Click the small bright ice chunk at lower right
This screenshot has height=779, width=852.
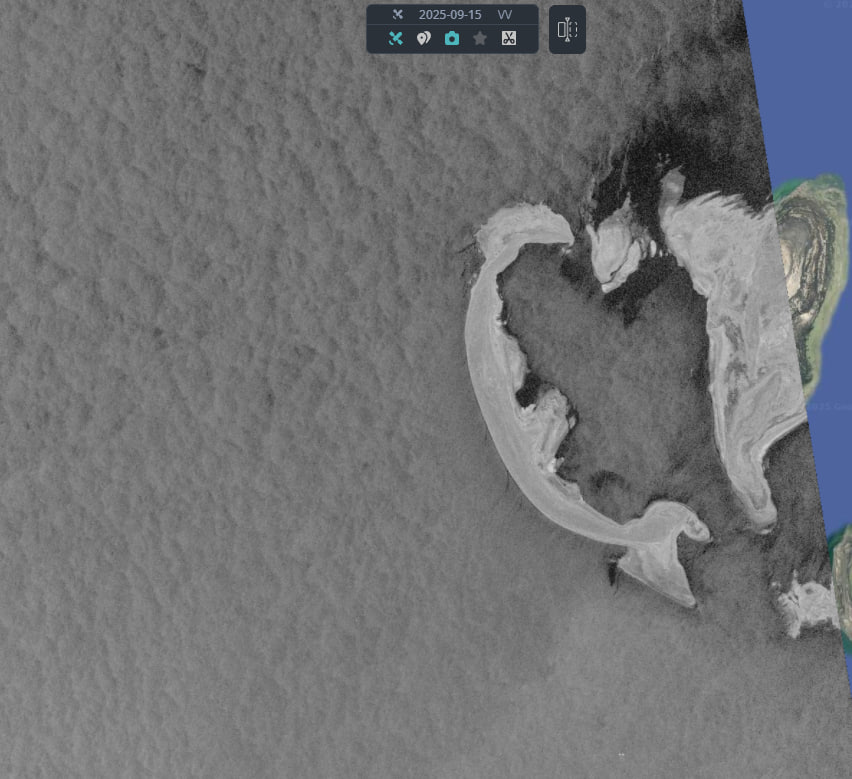(x=810, y=605)
